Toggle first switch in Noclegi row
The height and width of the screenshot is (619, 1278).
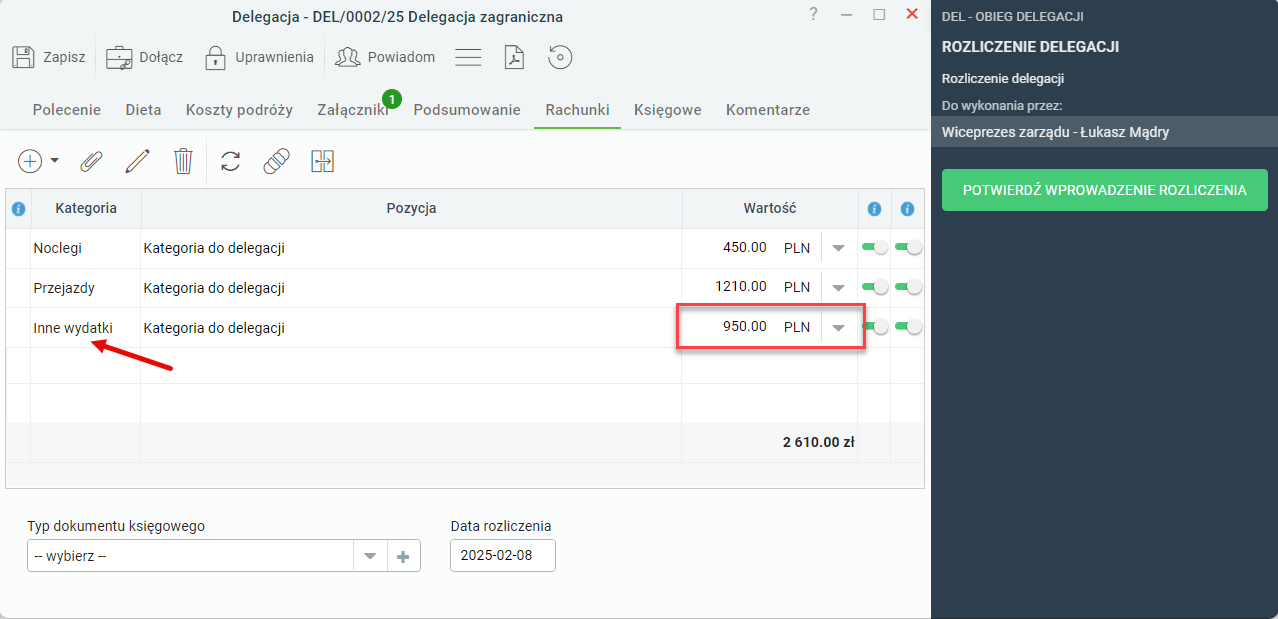point(875,248)
